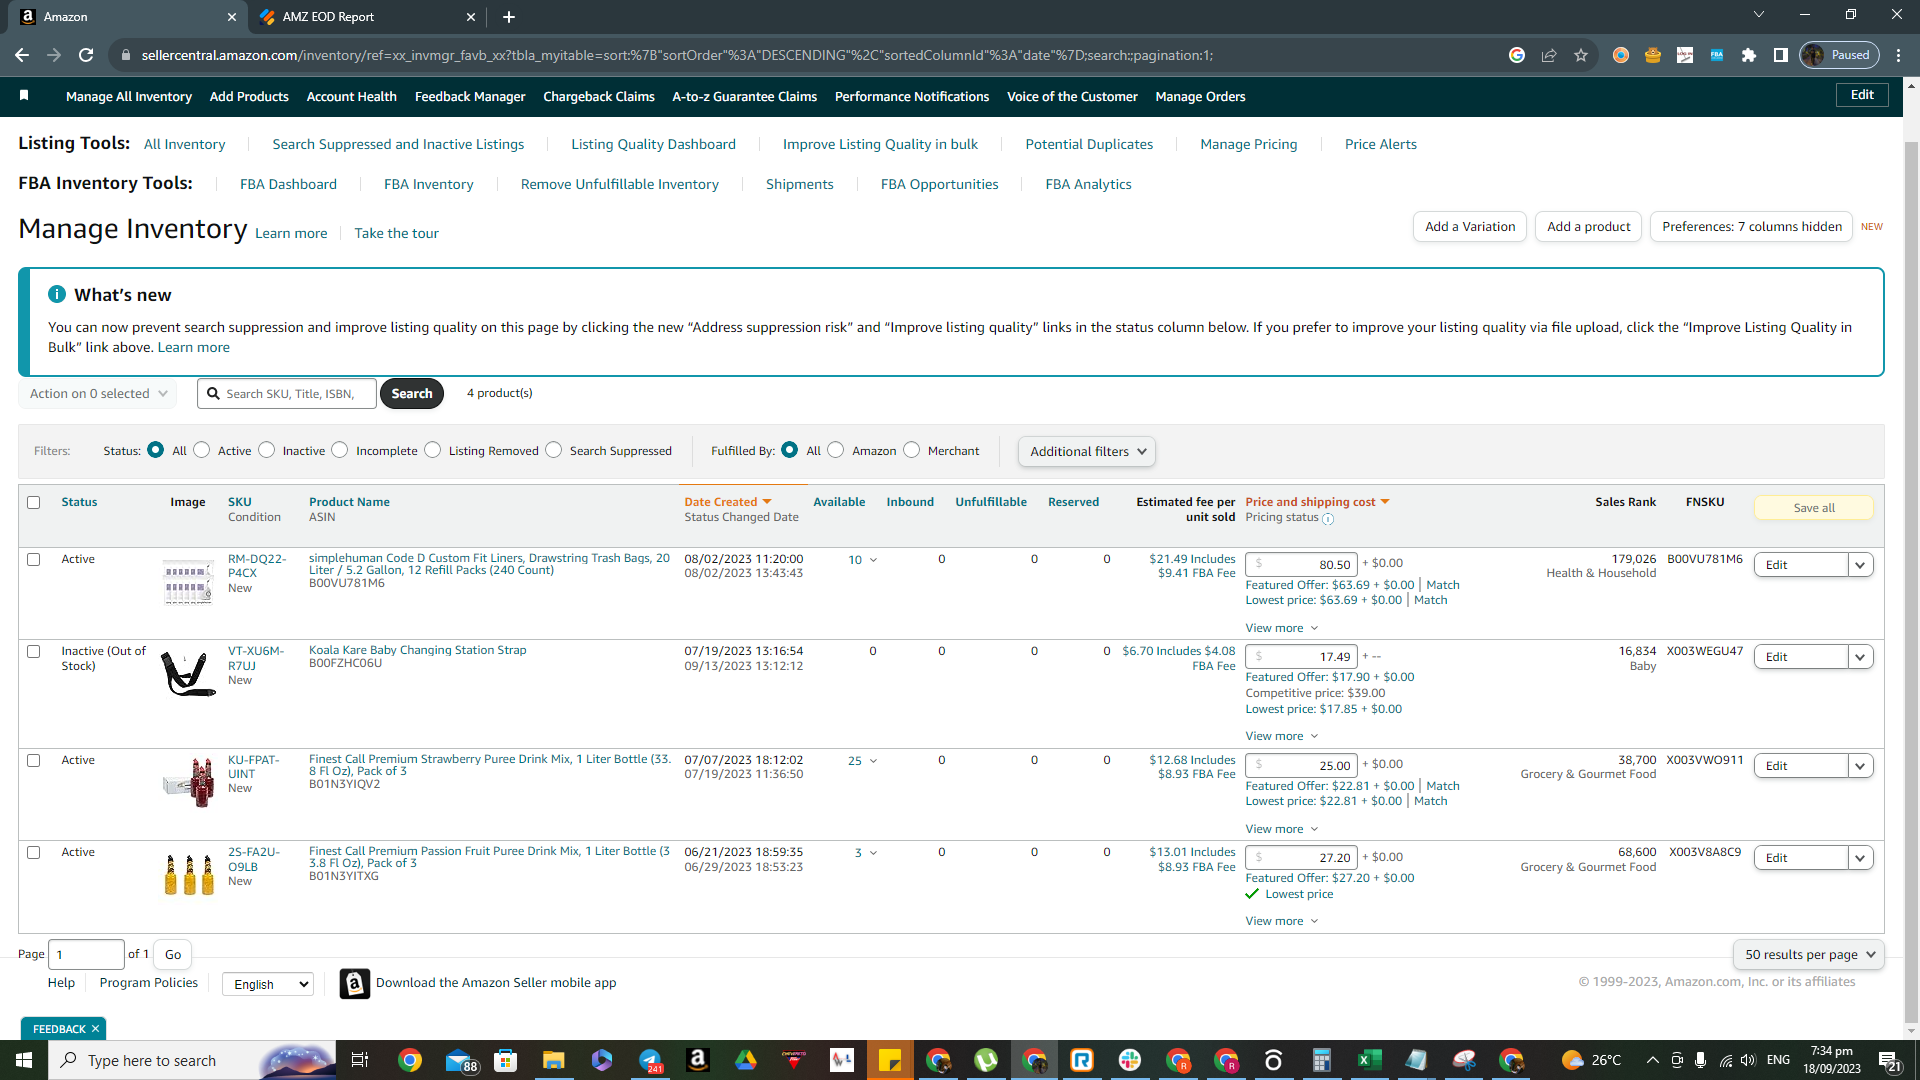Open a new browser tab
Screen dimensions: 1920x1080
(x=509, y=17)
